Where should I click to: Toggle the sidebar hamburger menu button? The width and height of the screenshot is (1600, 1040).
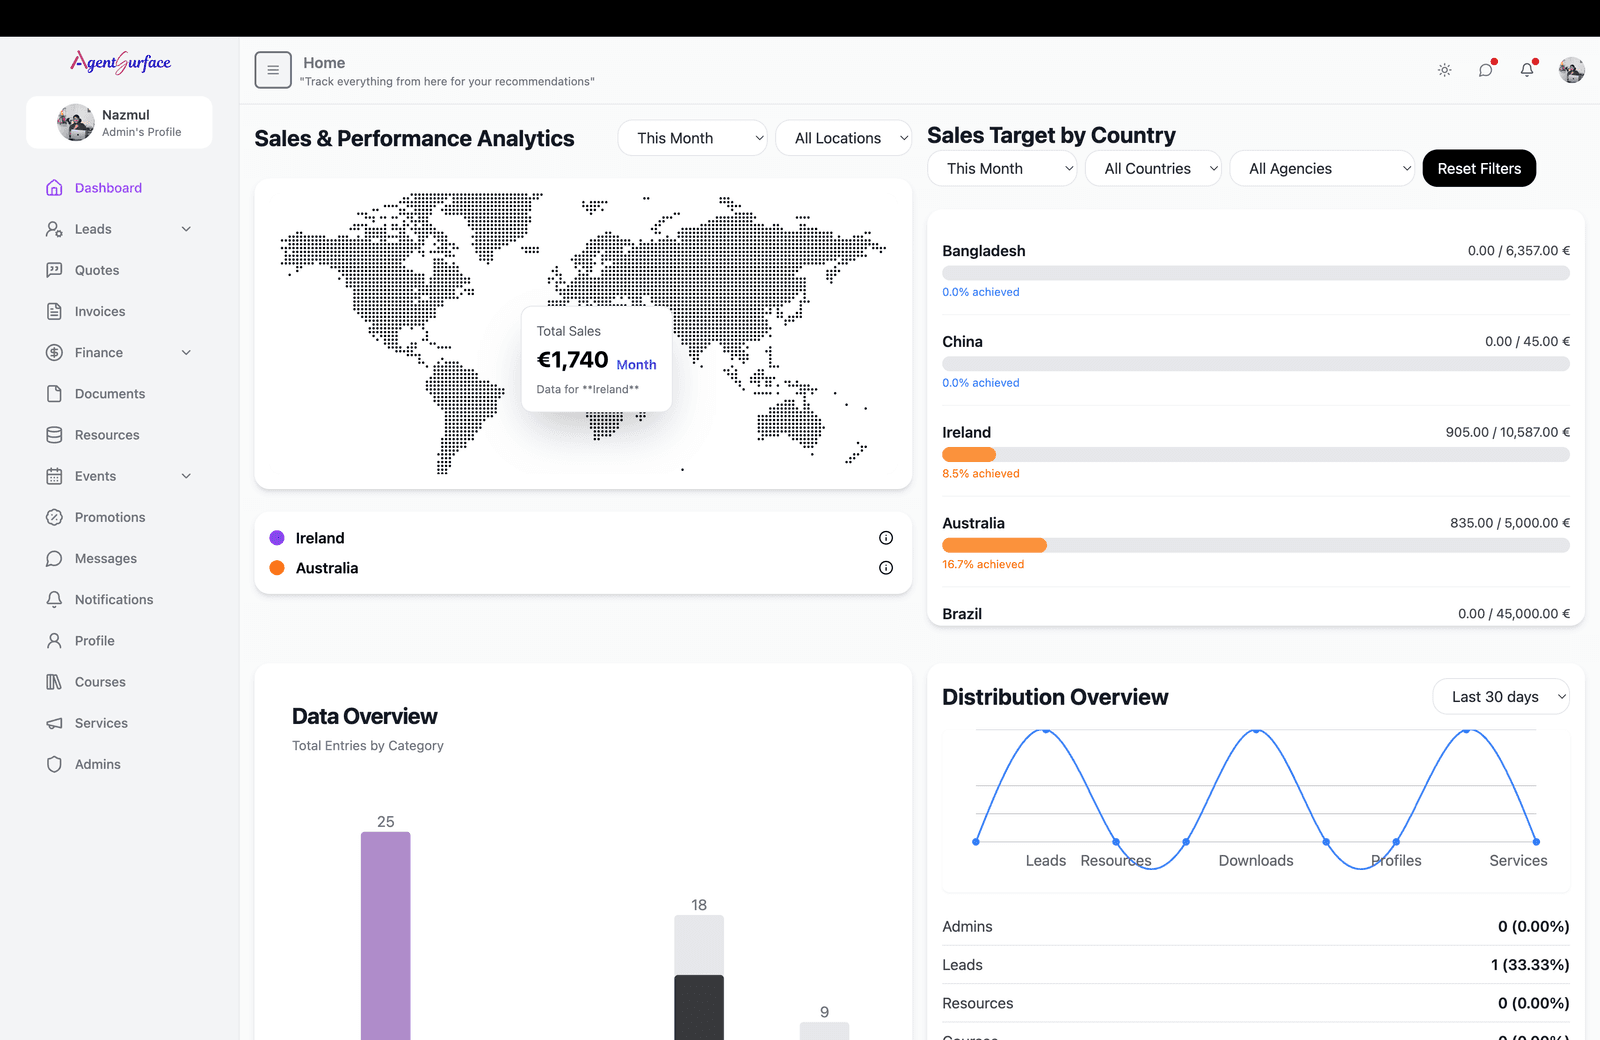[x=273, y=70]
